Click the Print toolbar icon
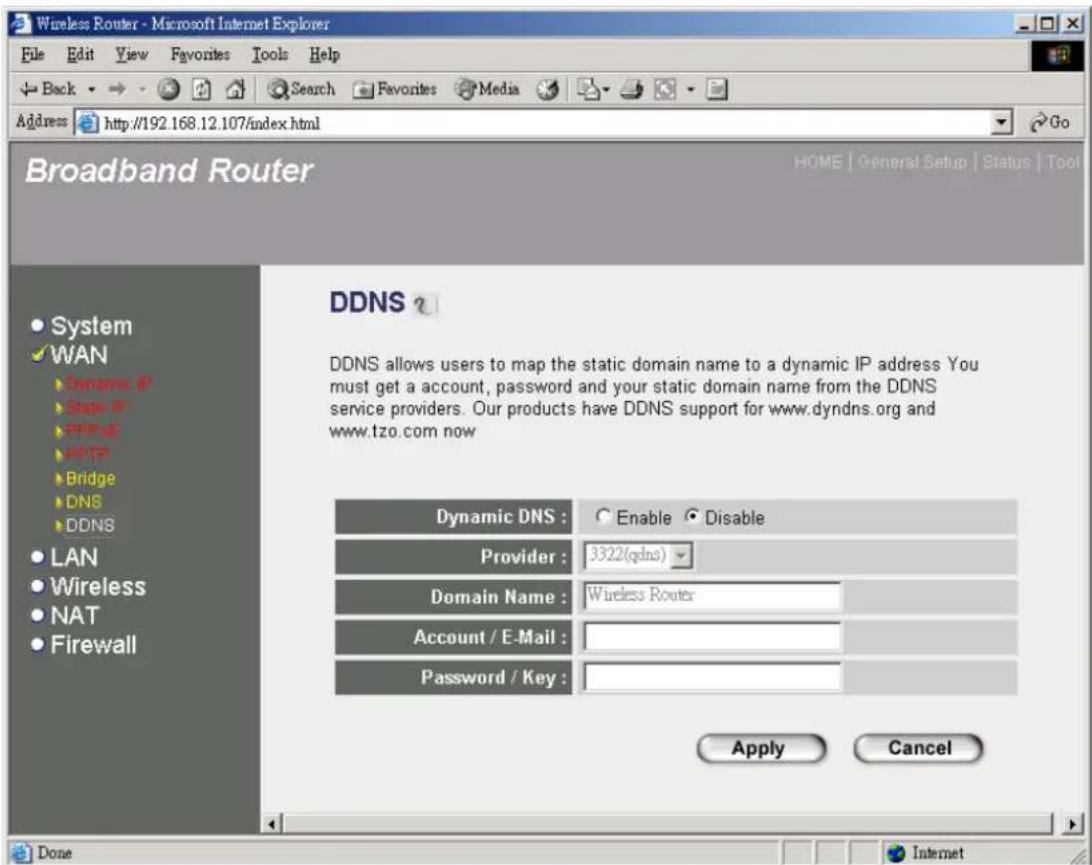Screen dimensions: 1092x865 click(631, 89)
